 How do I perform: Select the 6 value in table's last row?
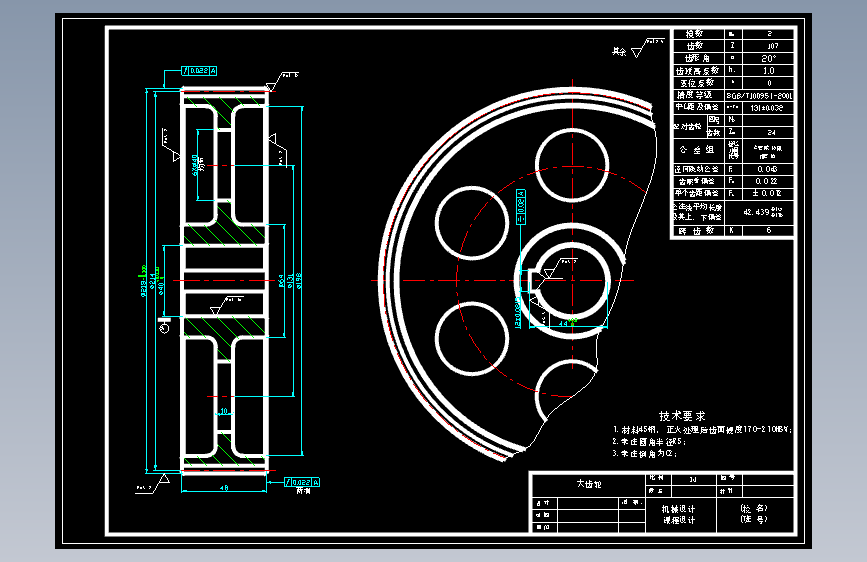tap(768, 230)
